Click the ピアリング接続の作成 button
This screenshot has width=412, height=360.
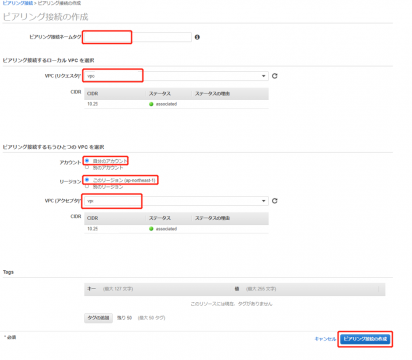(x=365, y=339)
